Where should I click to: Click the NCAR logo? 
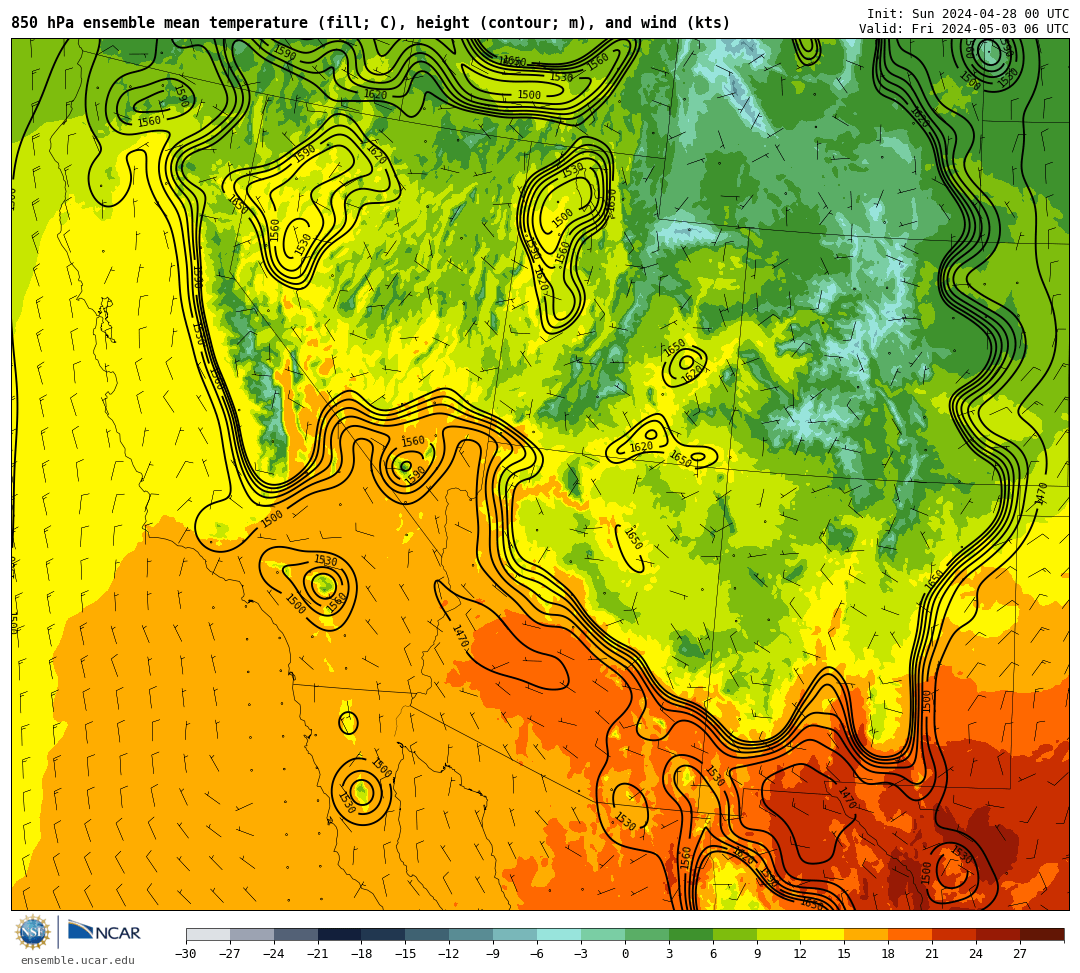[x=104, y=932]
